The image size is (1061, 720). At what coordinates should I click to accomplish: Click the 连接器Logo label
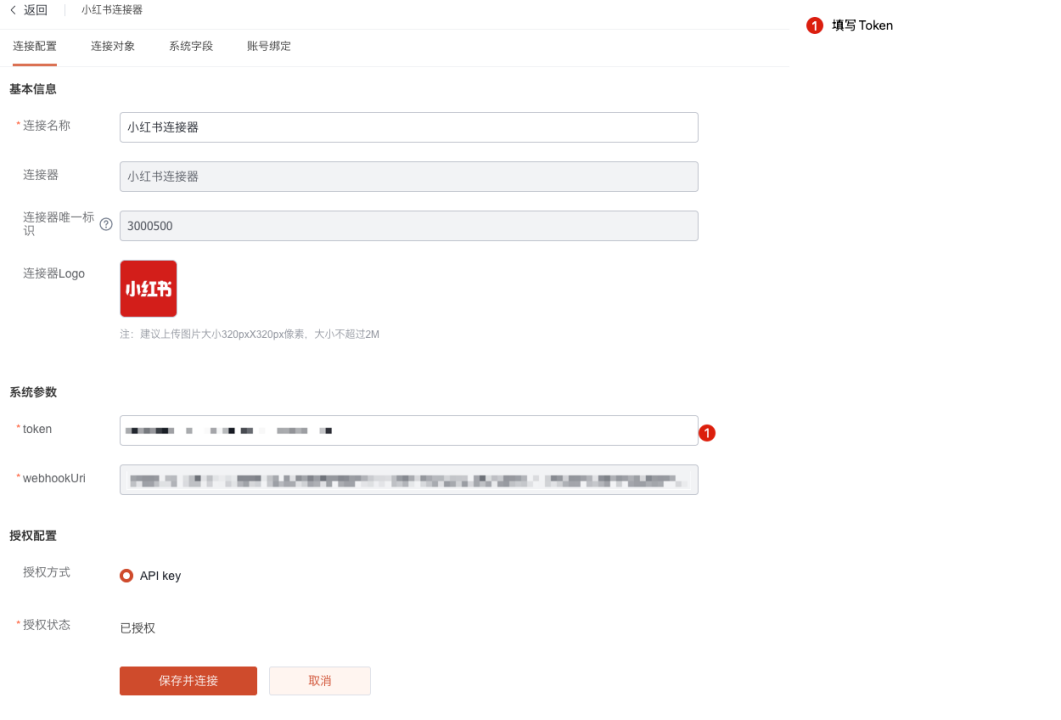(x=53, y=273)
